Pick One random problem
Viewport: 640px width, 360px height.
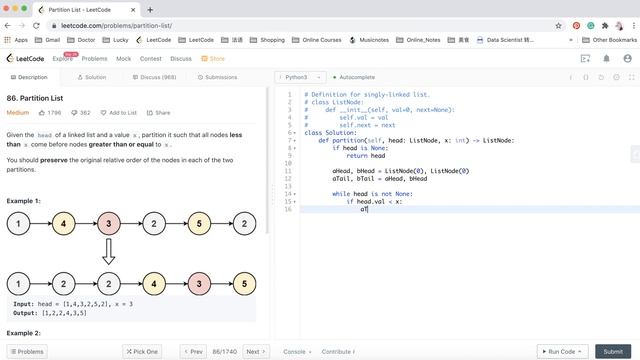(x=142, y=351)
